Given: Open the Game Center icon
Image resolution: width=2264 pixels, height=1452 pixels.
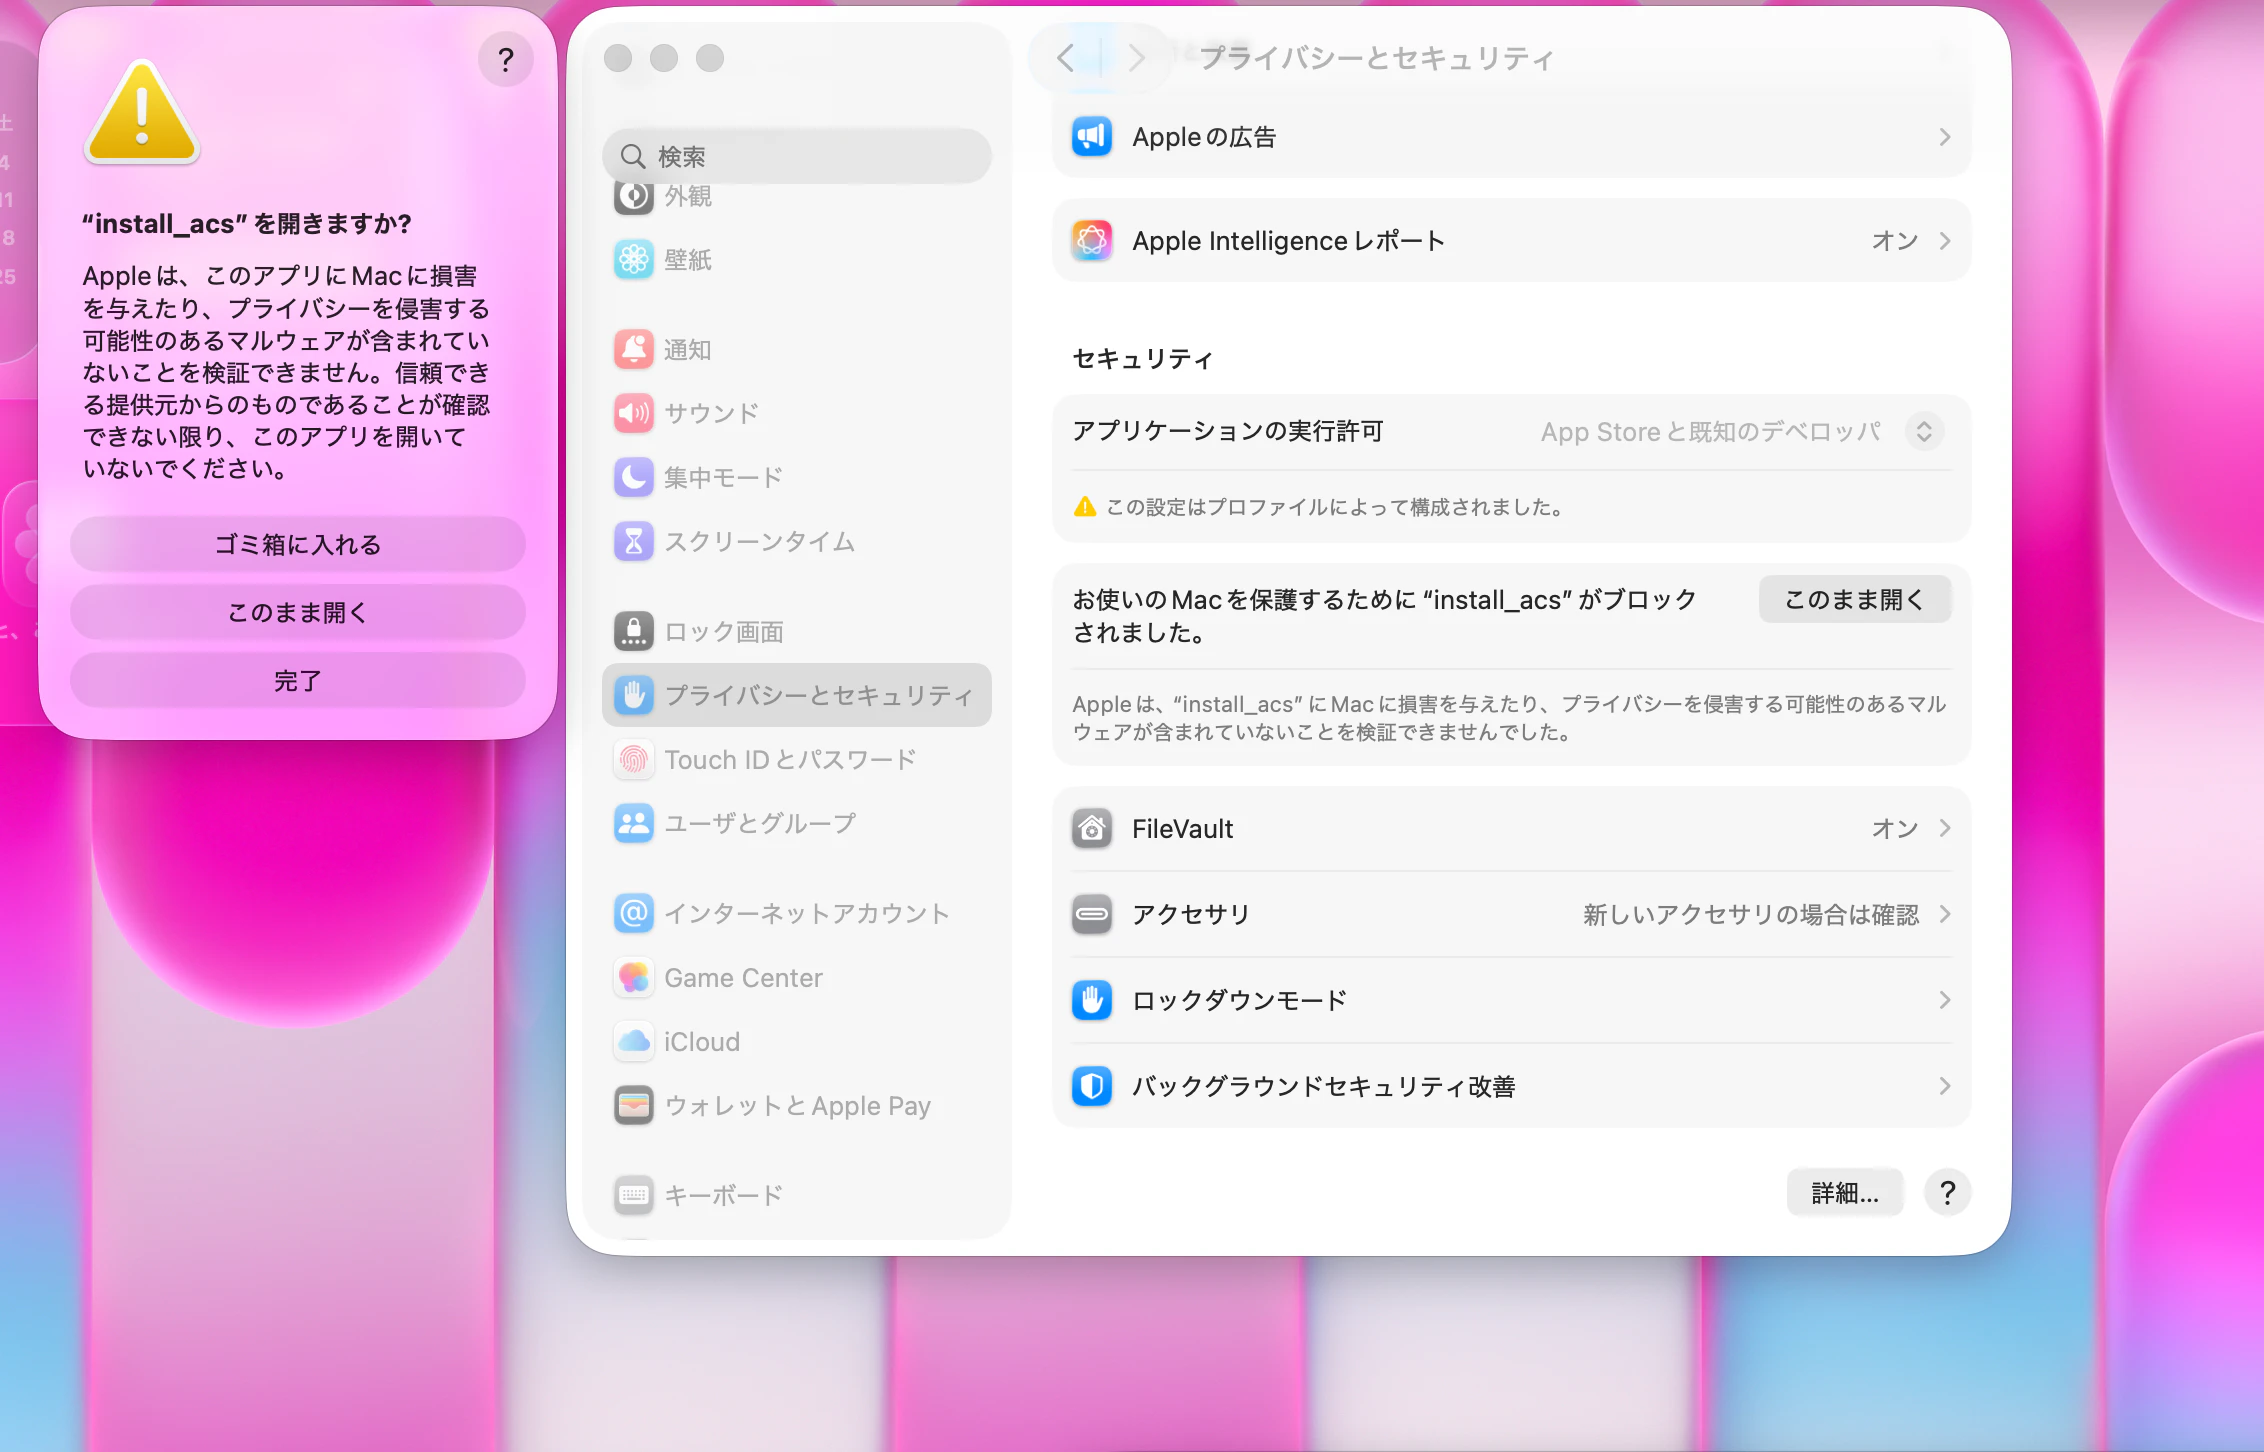Looking at the screenshot, I should click(x=633, y=977).
